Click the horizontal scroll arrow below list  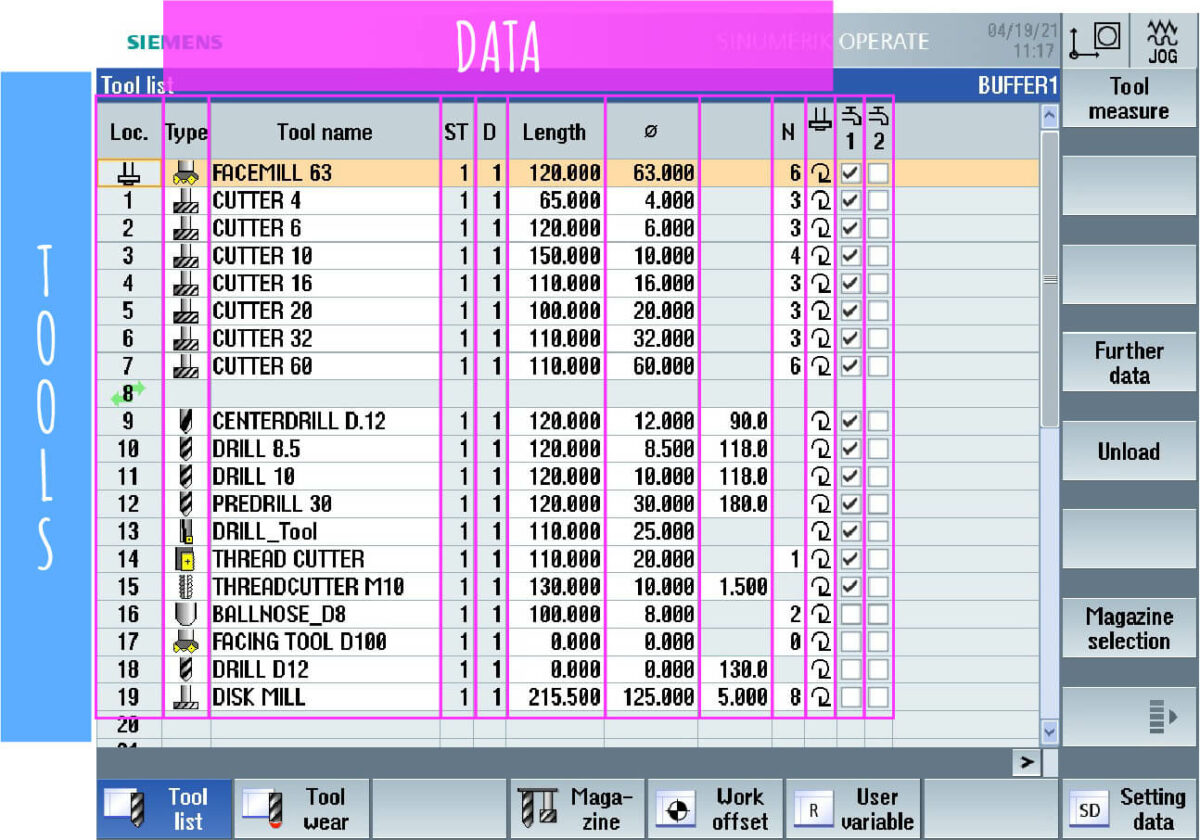(x=1026, y=762)
